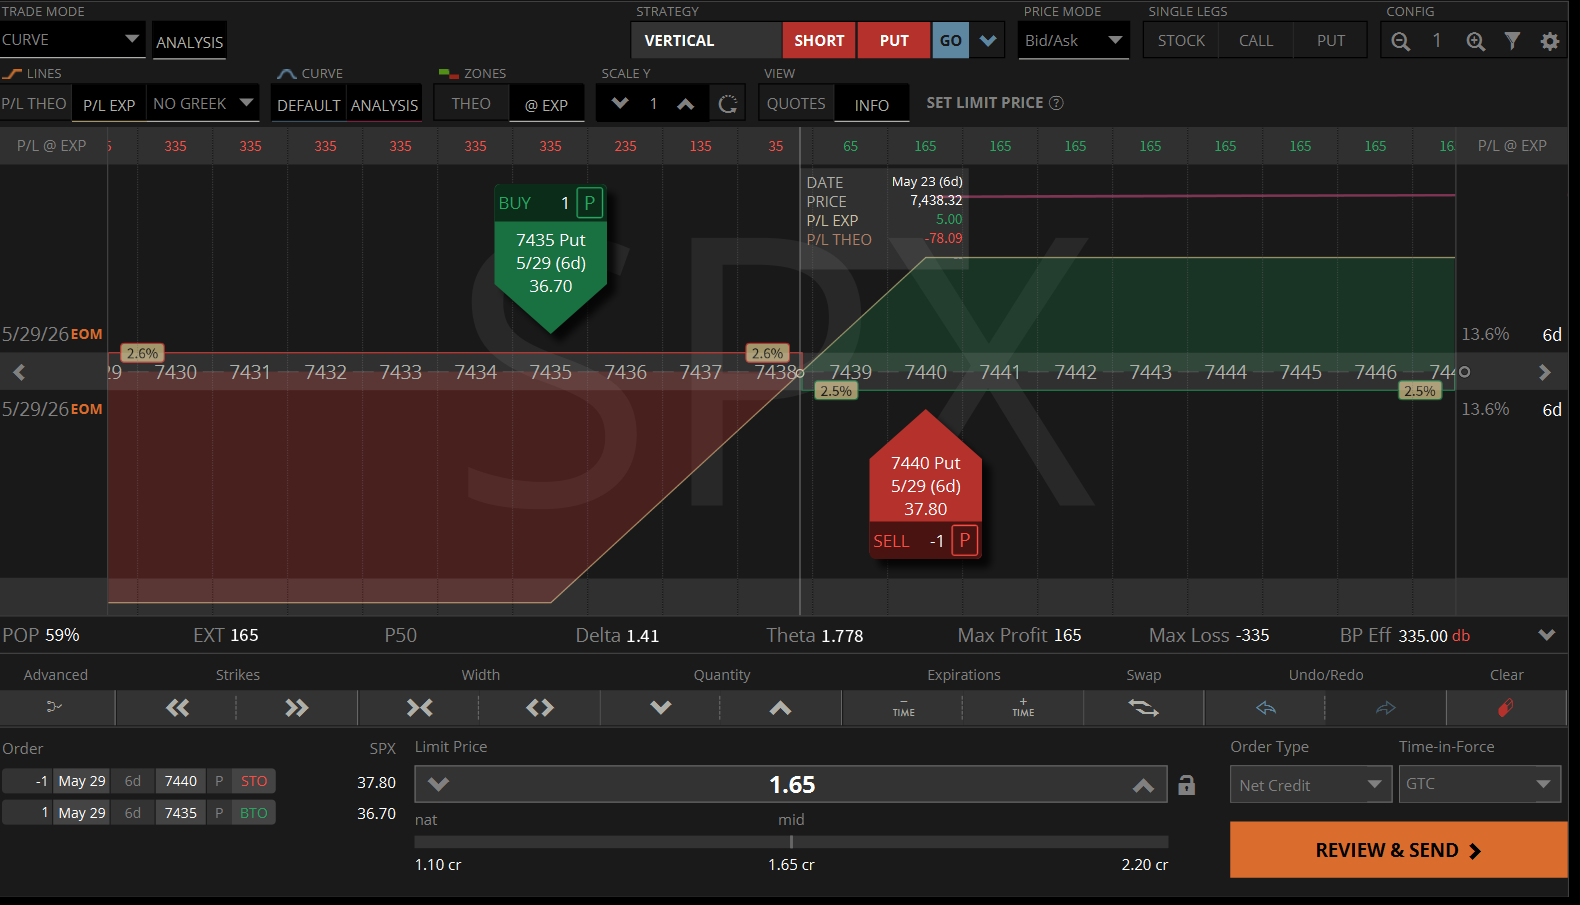Move expiration earlier with minus TIME
The image size is (1580, 905).
[903, 708]
